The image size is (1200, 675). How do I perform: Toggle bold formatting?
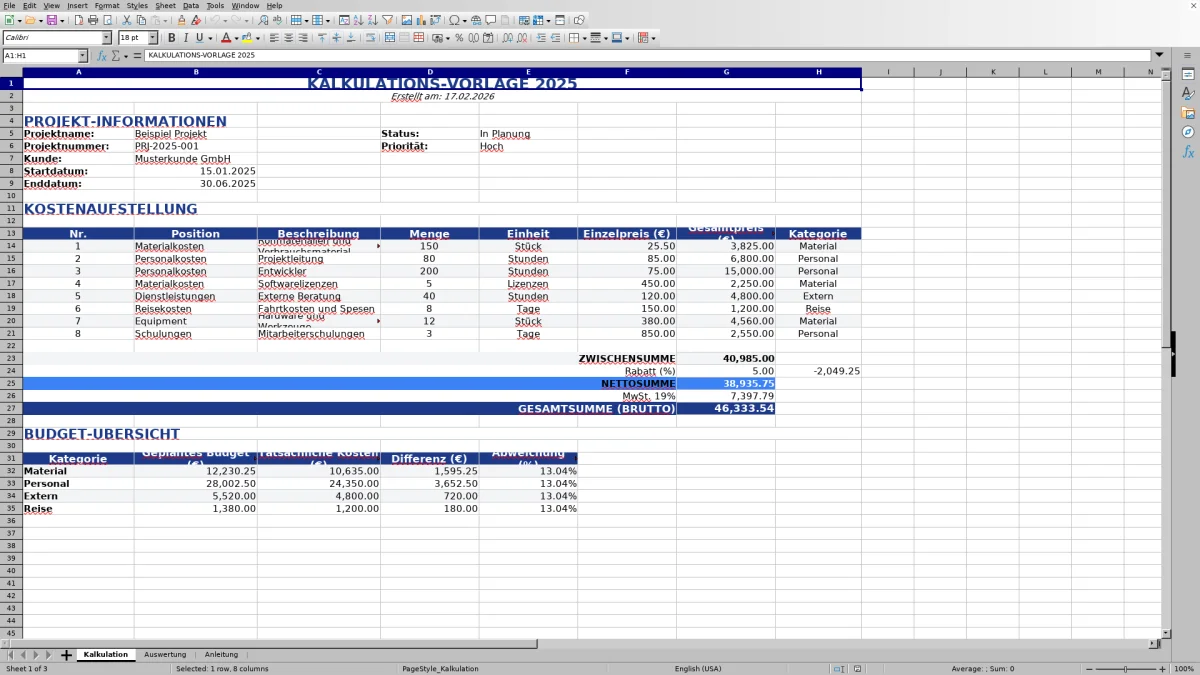pyautogui.click(x=172, y=38)
